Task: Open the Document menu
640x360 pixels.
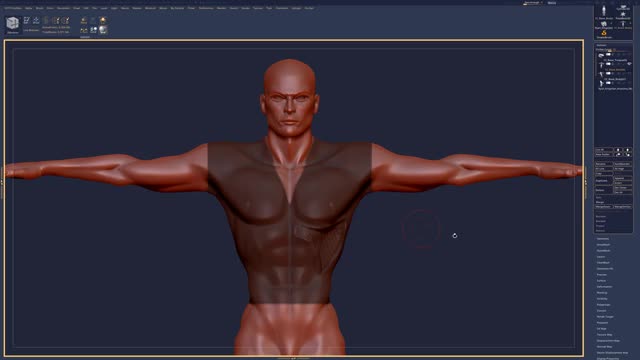Action: click(x=63, y=8)
